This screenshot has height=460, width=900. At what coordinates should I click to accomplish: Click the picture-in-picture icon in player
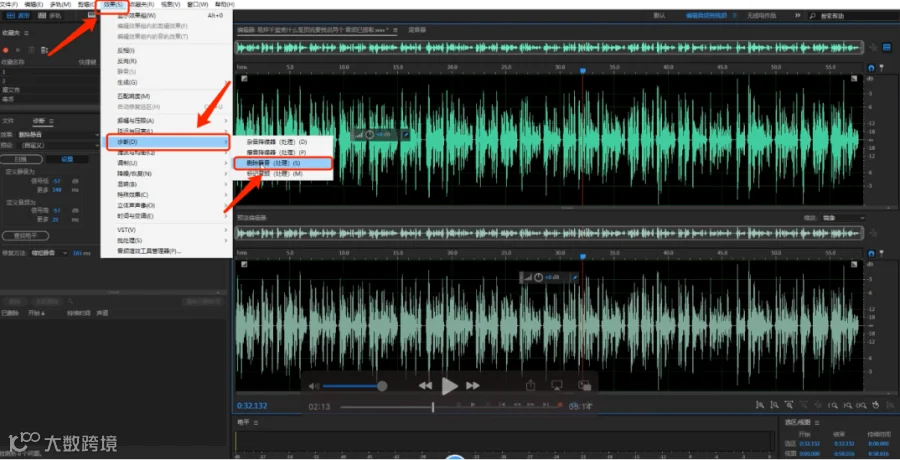584,386
